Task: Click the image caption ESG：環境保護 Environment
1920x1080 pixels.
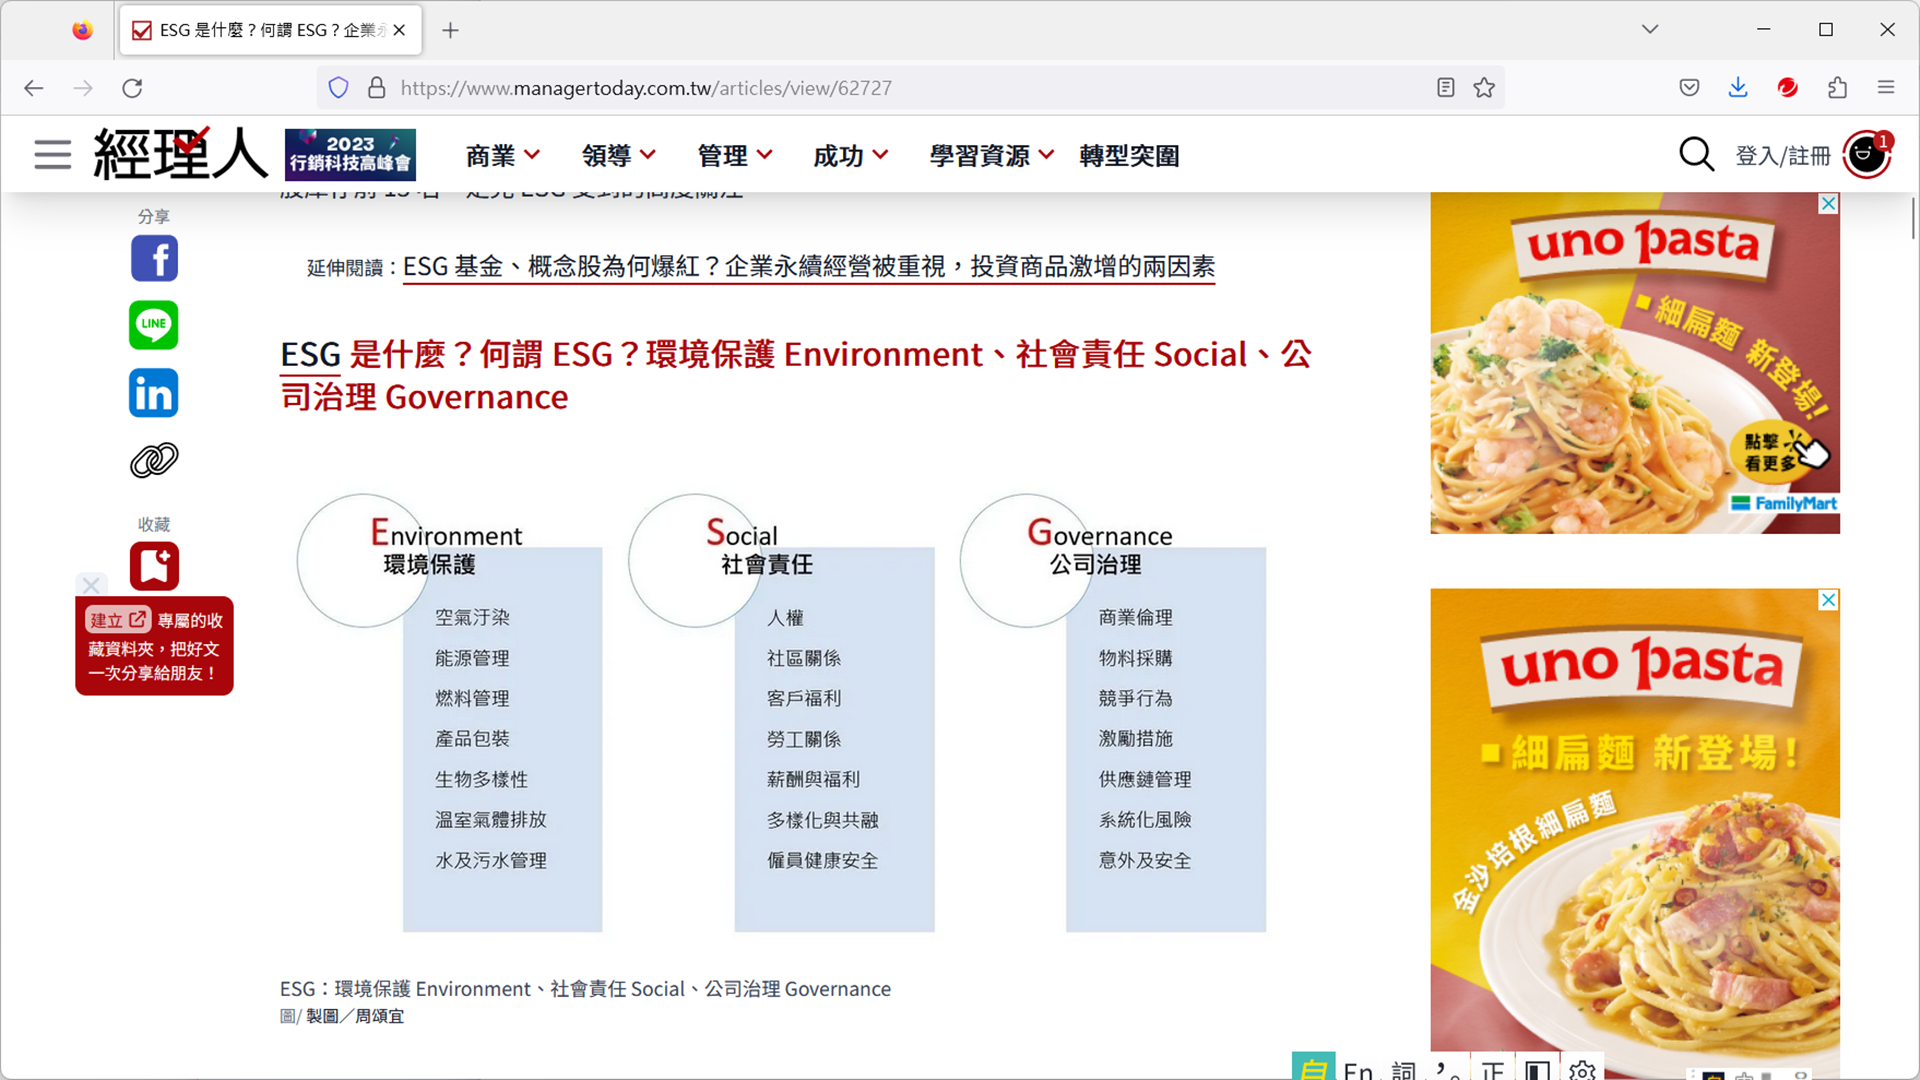Action: pyautogui.click(x=585, y=989)
